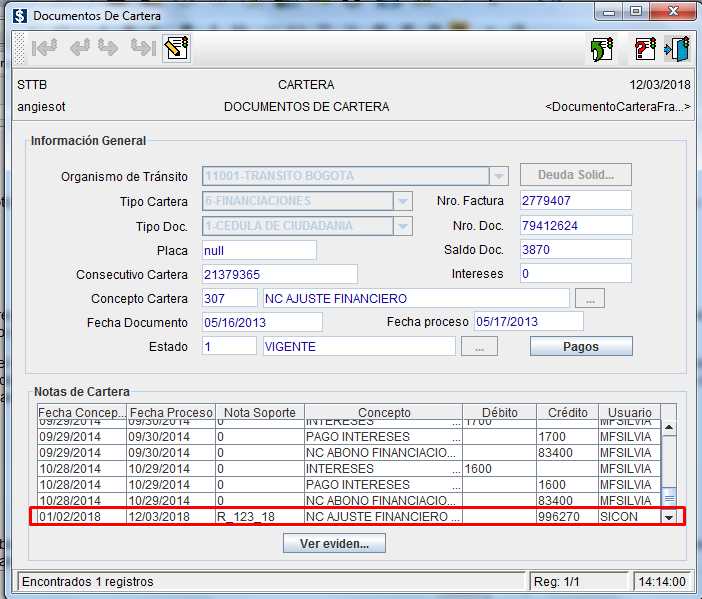Click the Deuda Solid... button

click(576, 175)
